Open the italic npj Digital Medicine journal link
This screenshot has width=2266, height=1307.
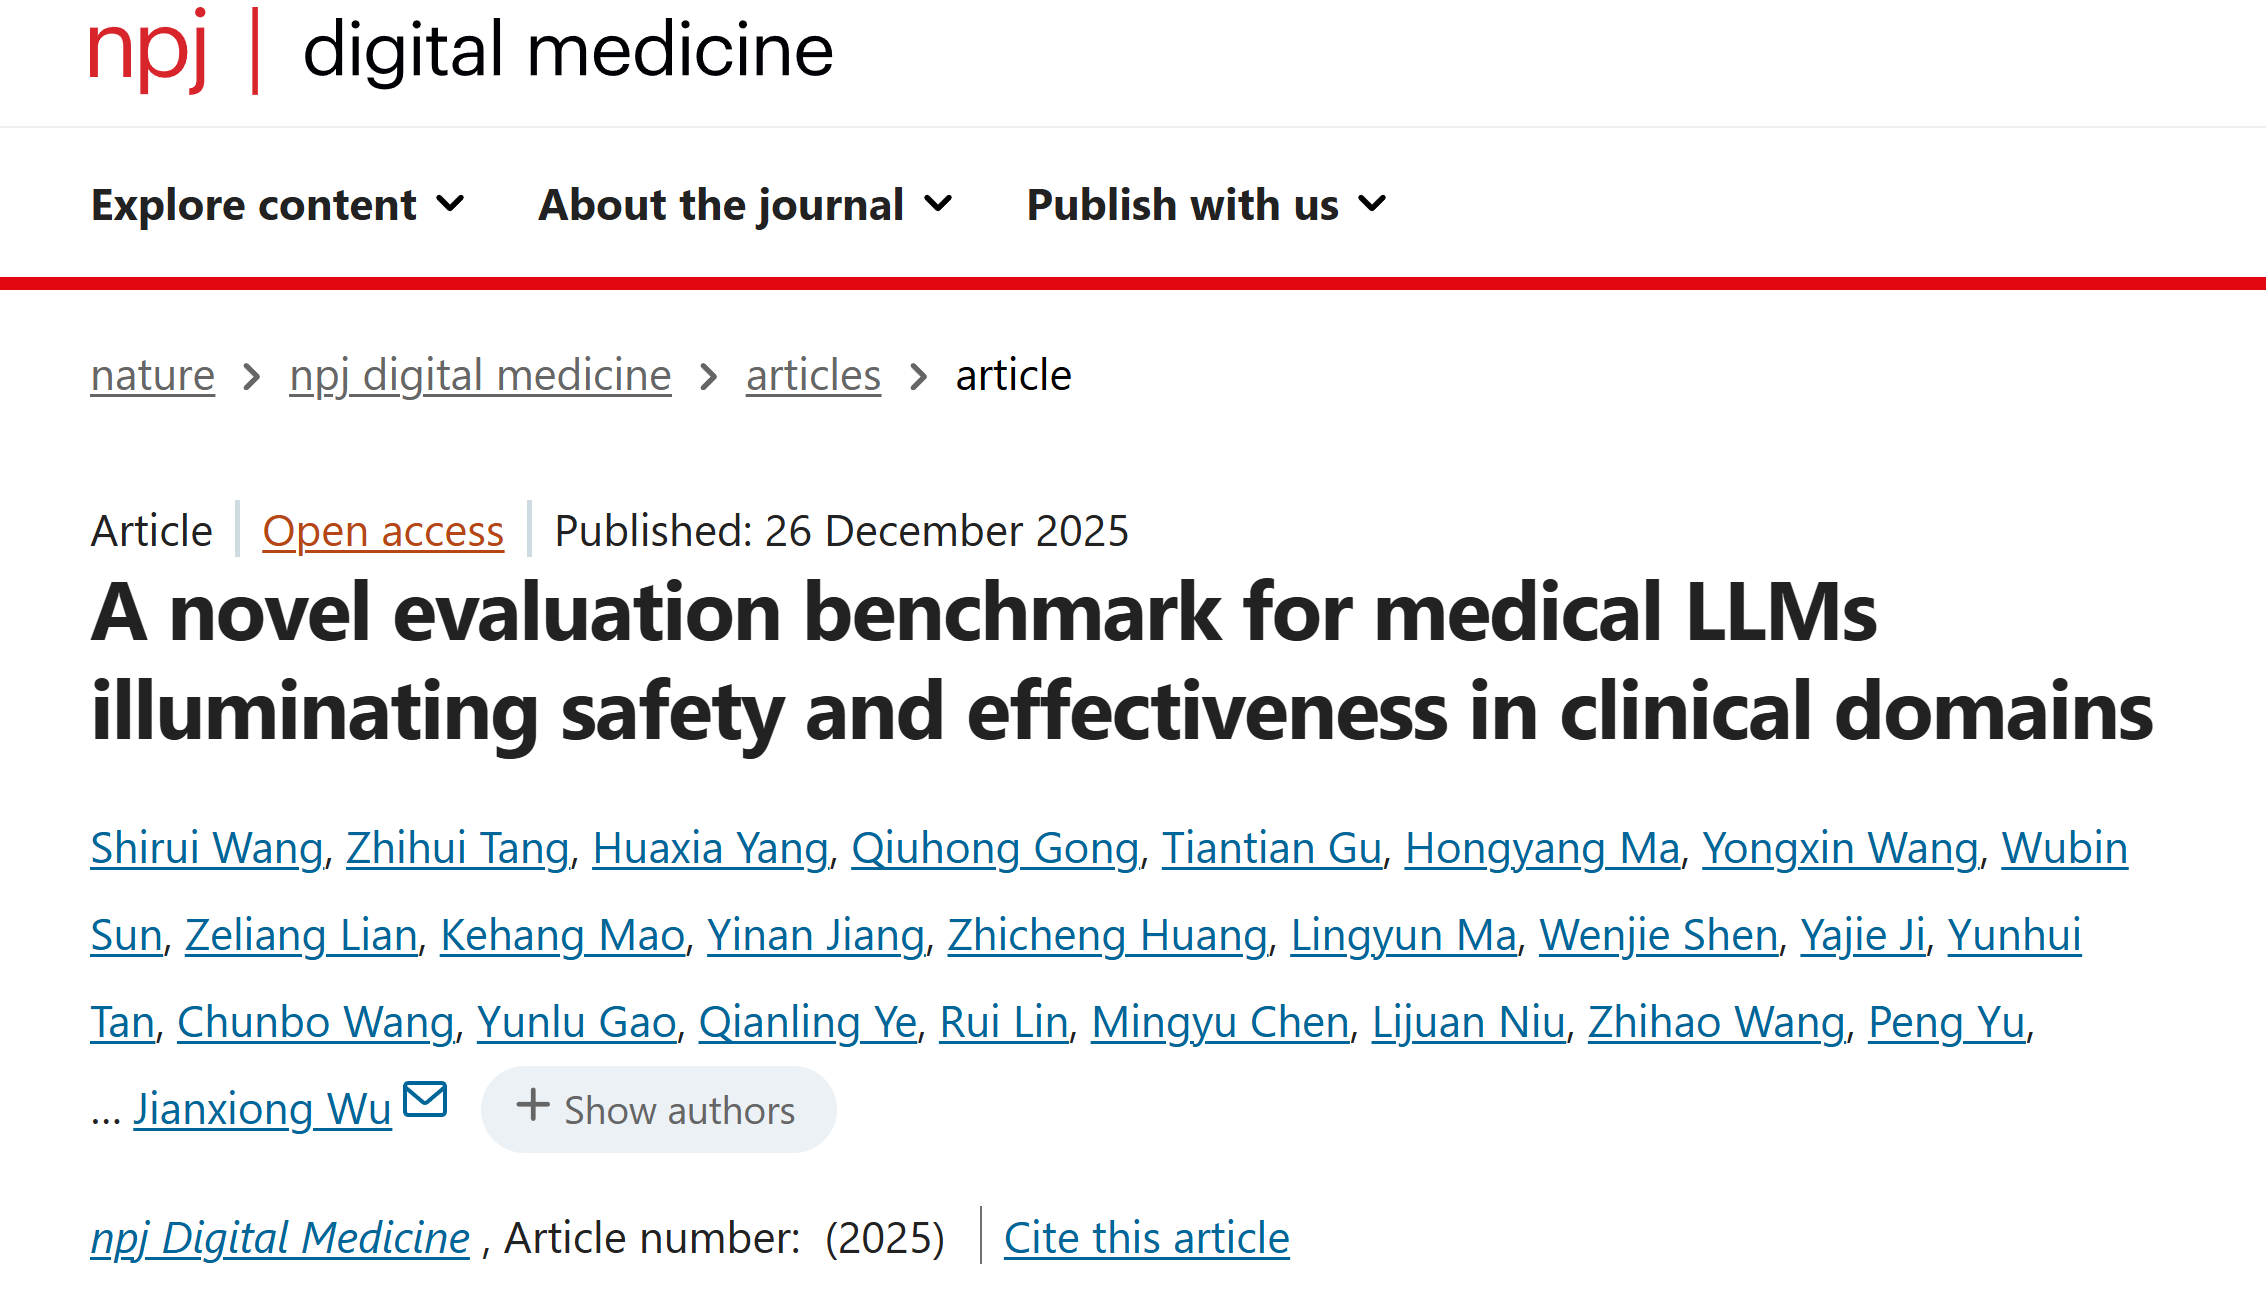[280, 1238]
